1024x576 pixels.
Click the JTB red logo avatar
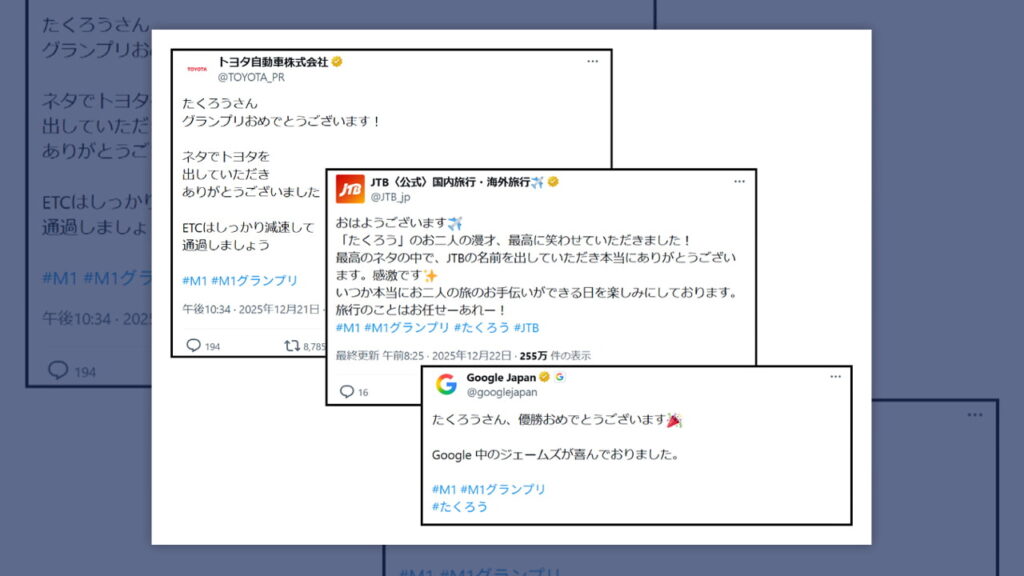[350, 189]
